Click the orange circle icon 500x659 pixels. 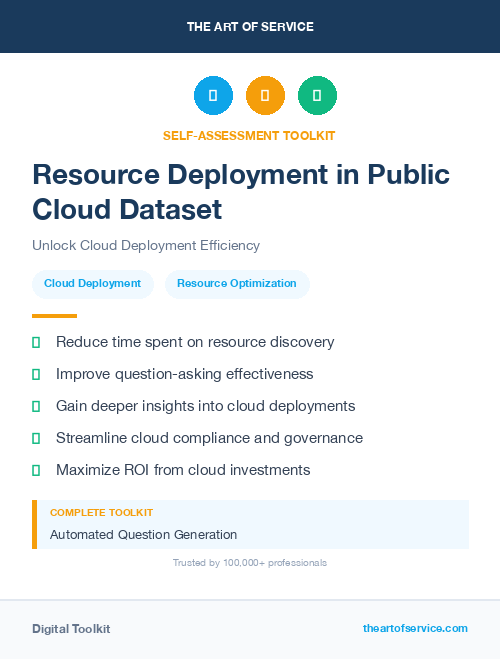tap(265, 95)
